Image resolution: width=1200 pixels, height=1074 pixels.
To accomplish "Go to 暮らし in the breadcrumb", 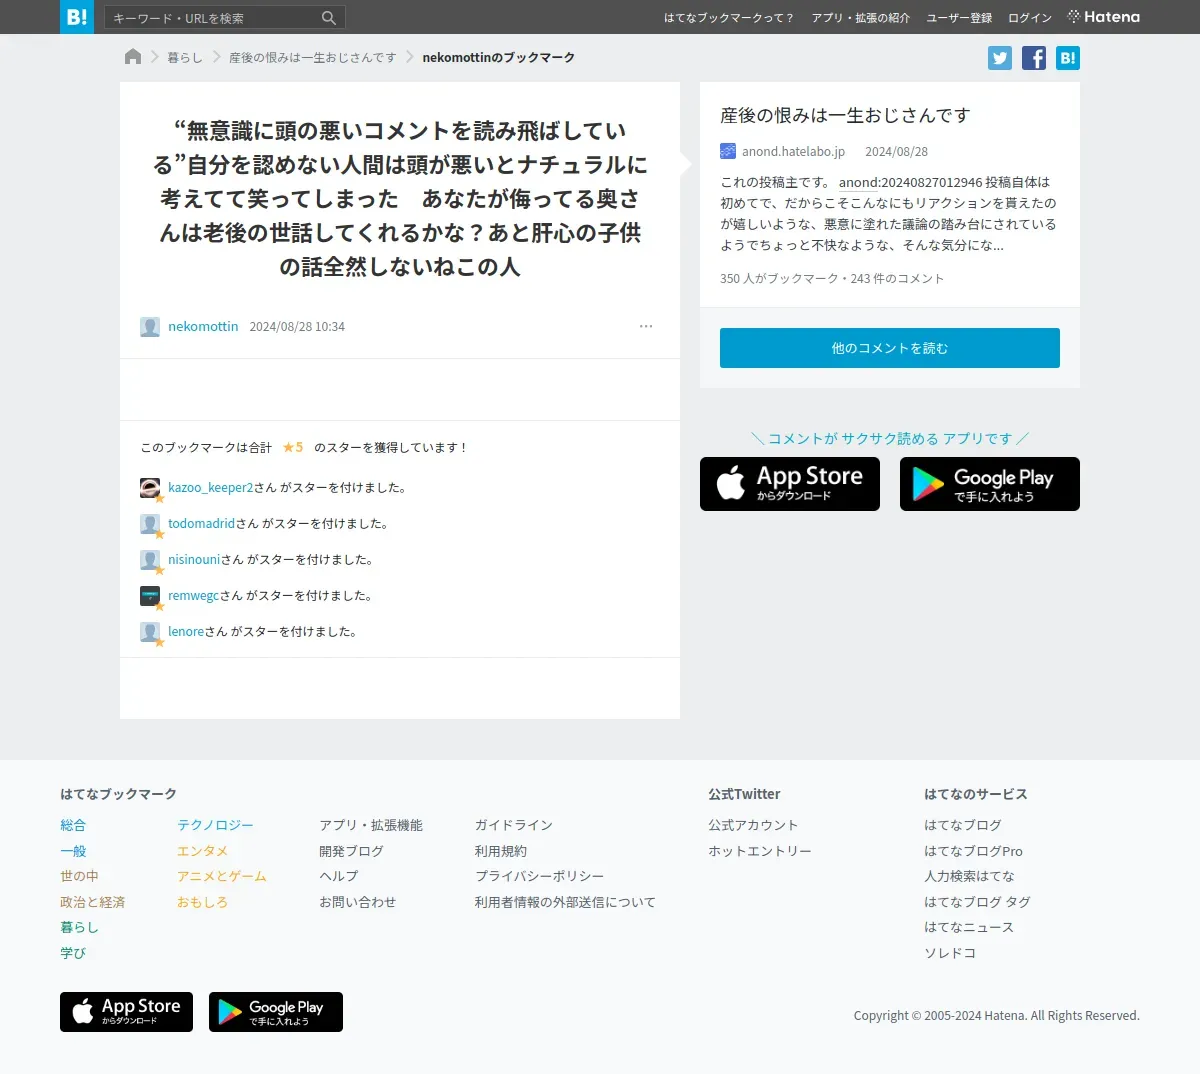I will coord(185,58).
